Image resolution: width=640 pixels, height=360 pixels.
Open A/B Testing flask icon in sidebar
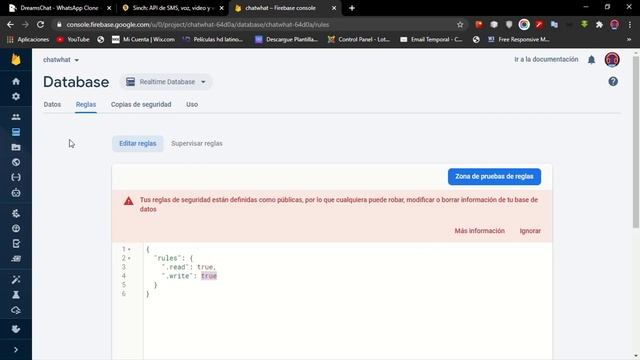pyautogui.click(x=16, y=295)
